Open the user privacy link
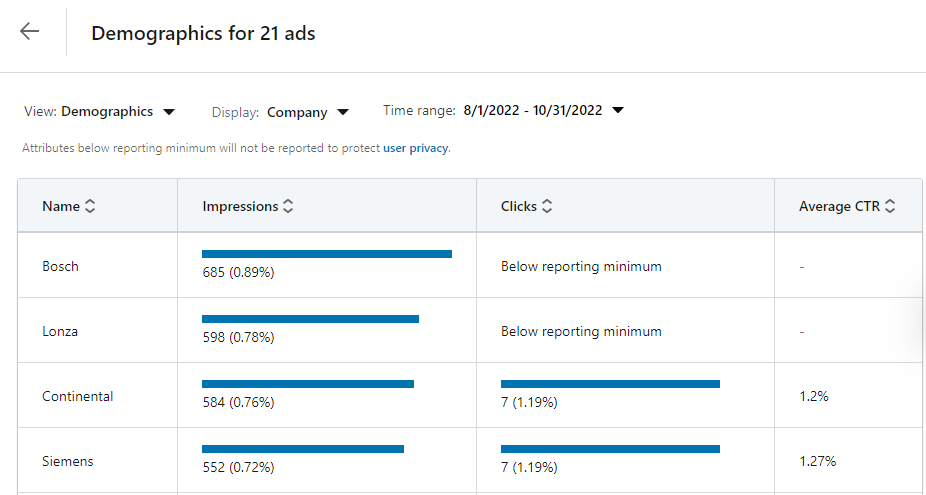Screen dimensions: 926x495 [x=415, y=148]
